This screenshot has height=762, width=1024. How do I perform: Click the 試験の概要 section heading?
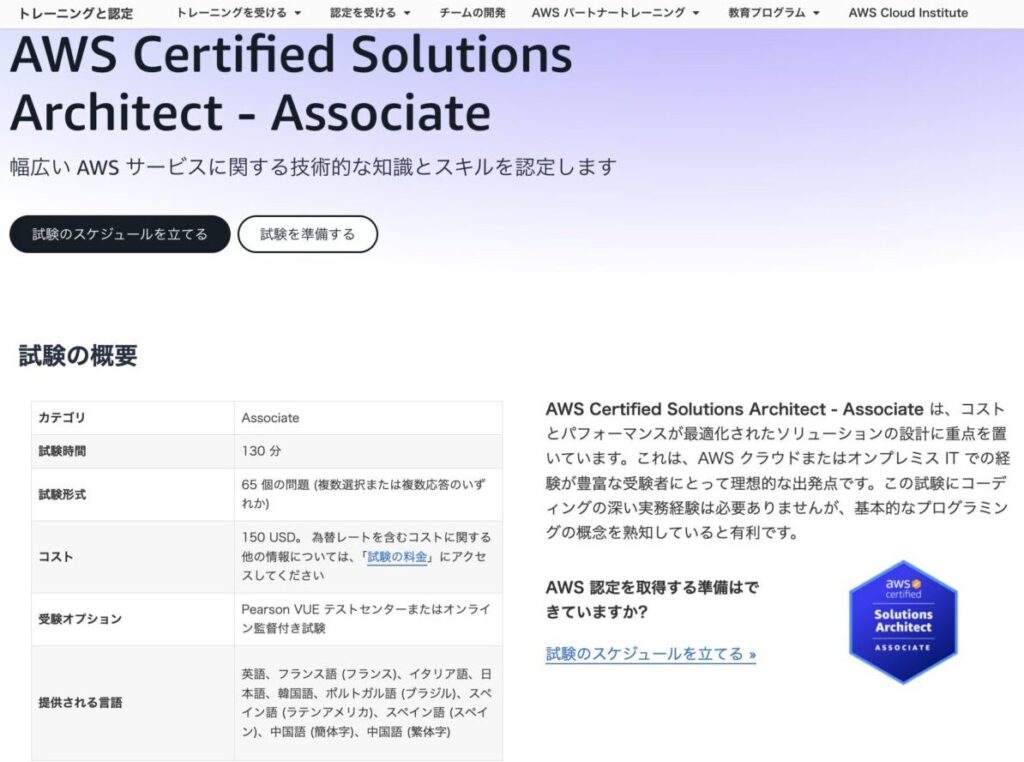(78, 356)
